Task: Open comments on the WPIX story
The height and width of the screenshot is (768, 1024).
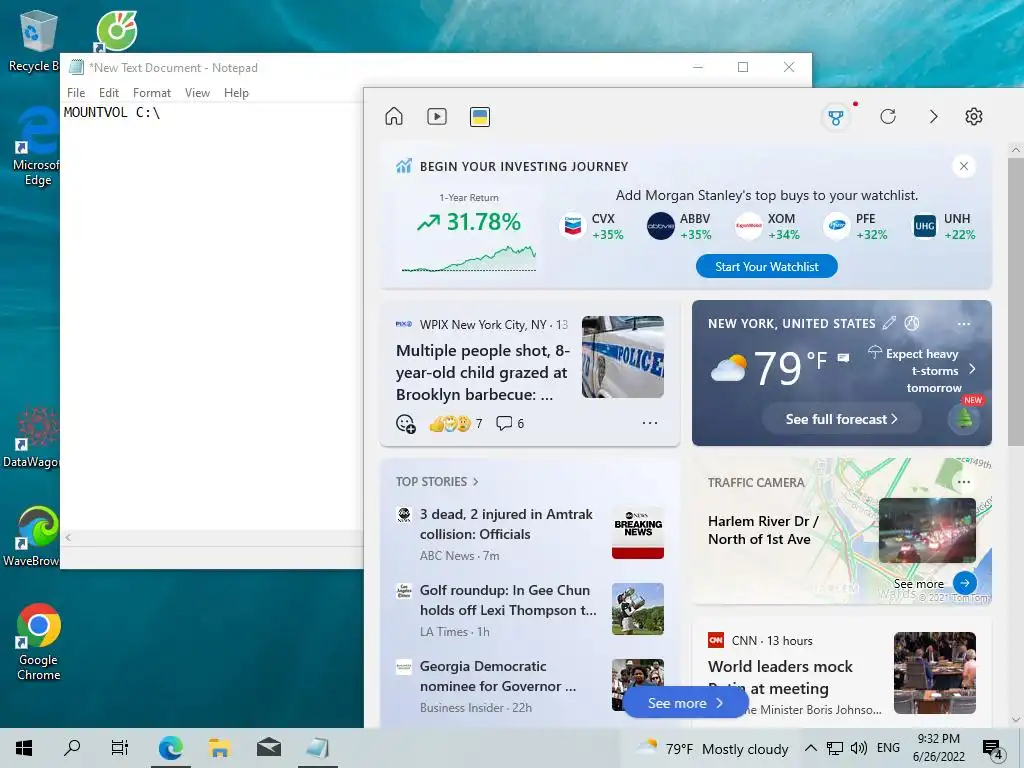Action: click(510, 423)
